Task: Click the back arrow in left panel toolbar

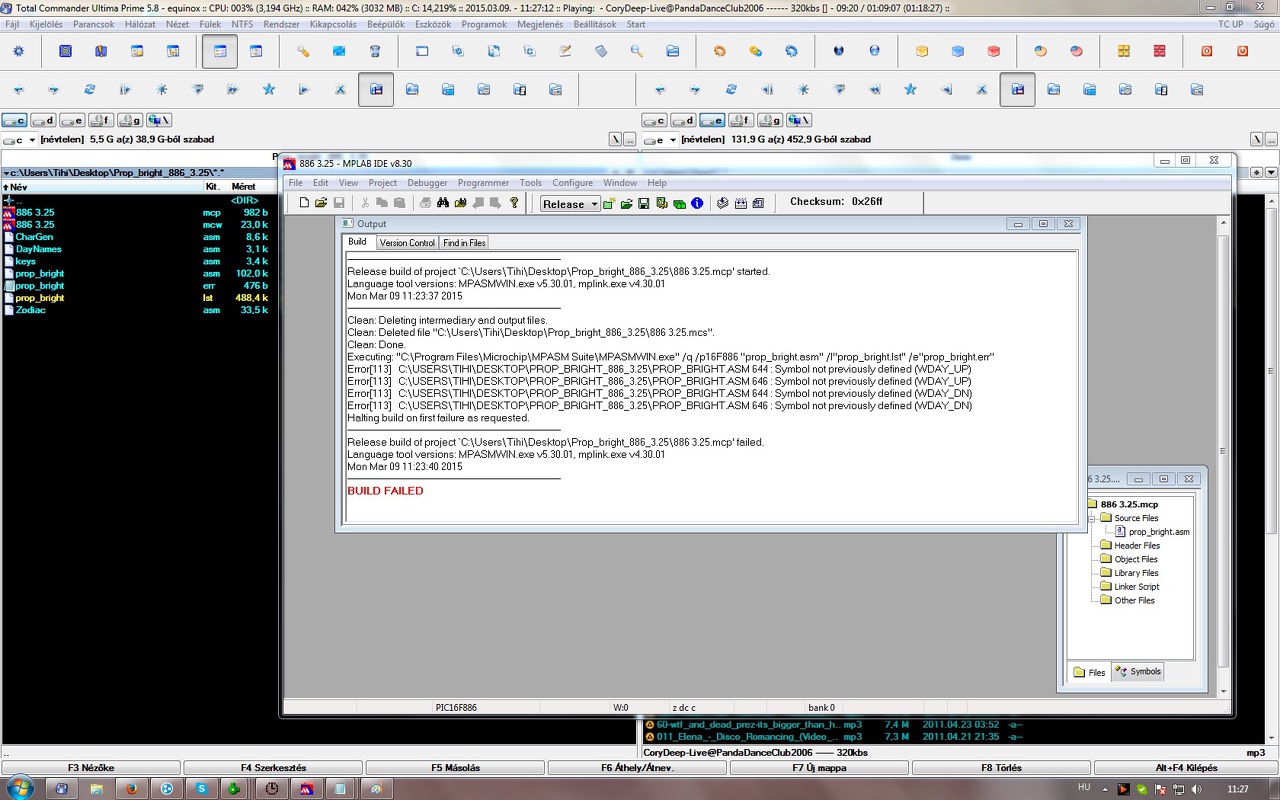Action: pos(18,89)
